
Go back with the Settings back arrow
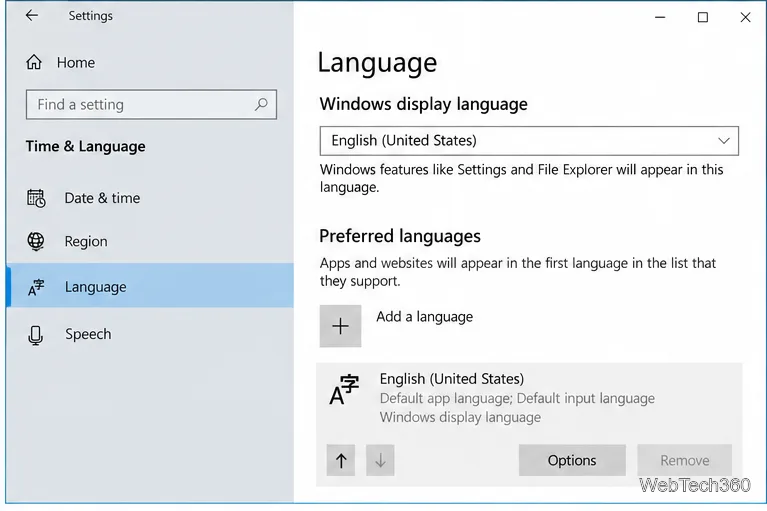click(32, 16)
